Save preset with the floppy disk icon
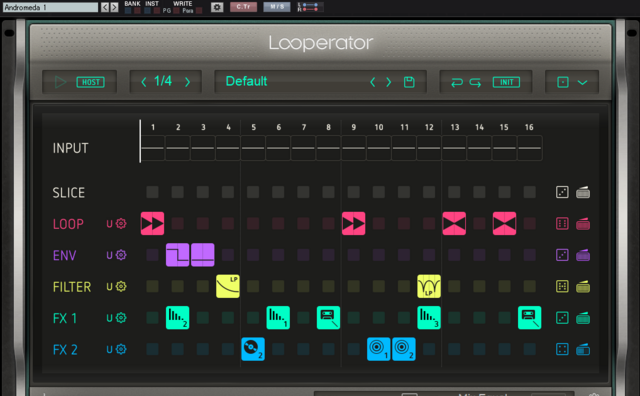The width and height of the screenshot is (640, 396). (x=409, y=82)
